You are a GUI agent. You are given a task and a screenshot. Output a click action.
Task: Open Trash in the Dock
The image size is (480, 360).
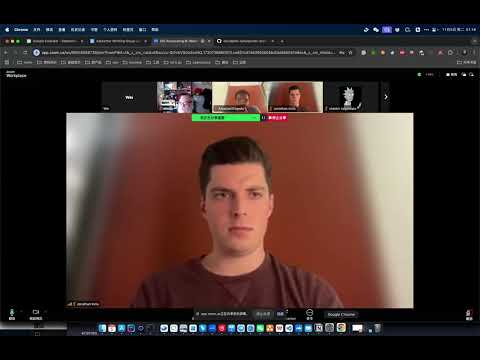pos(377,328)
